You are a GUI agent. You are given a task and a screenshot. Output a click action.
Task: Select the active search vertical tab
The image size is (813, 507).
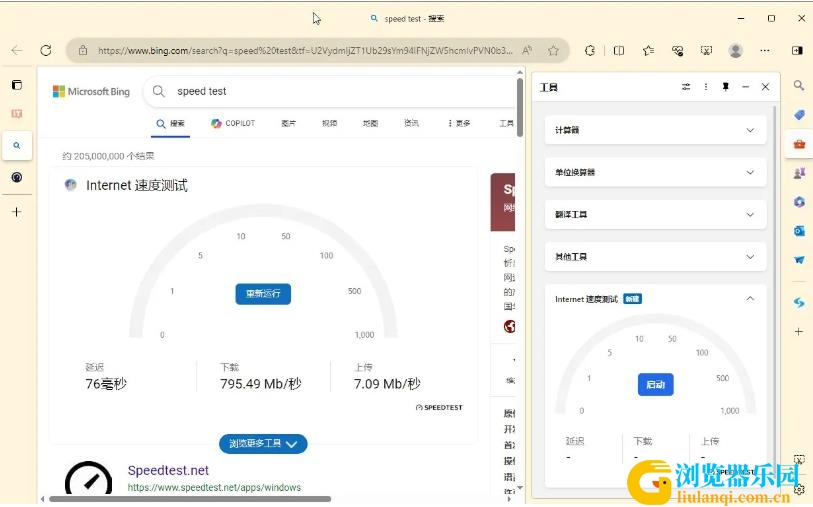[x=17, y=146]
